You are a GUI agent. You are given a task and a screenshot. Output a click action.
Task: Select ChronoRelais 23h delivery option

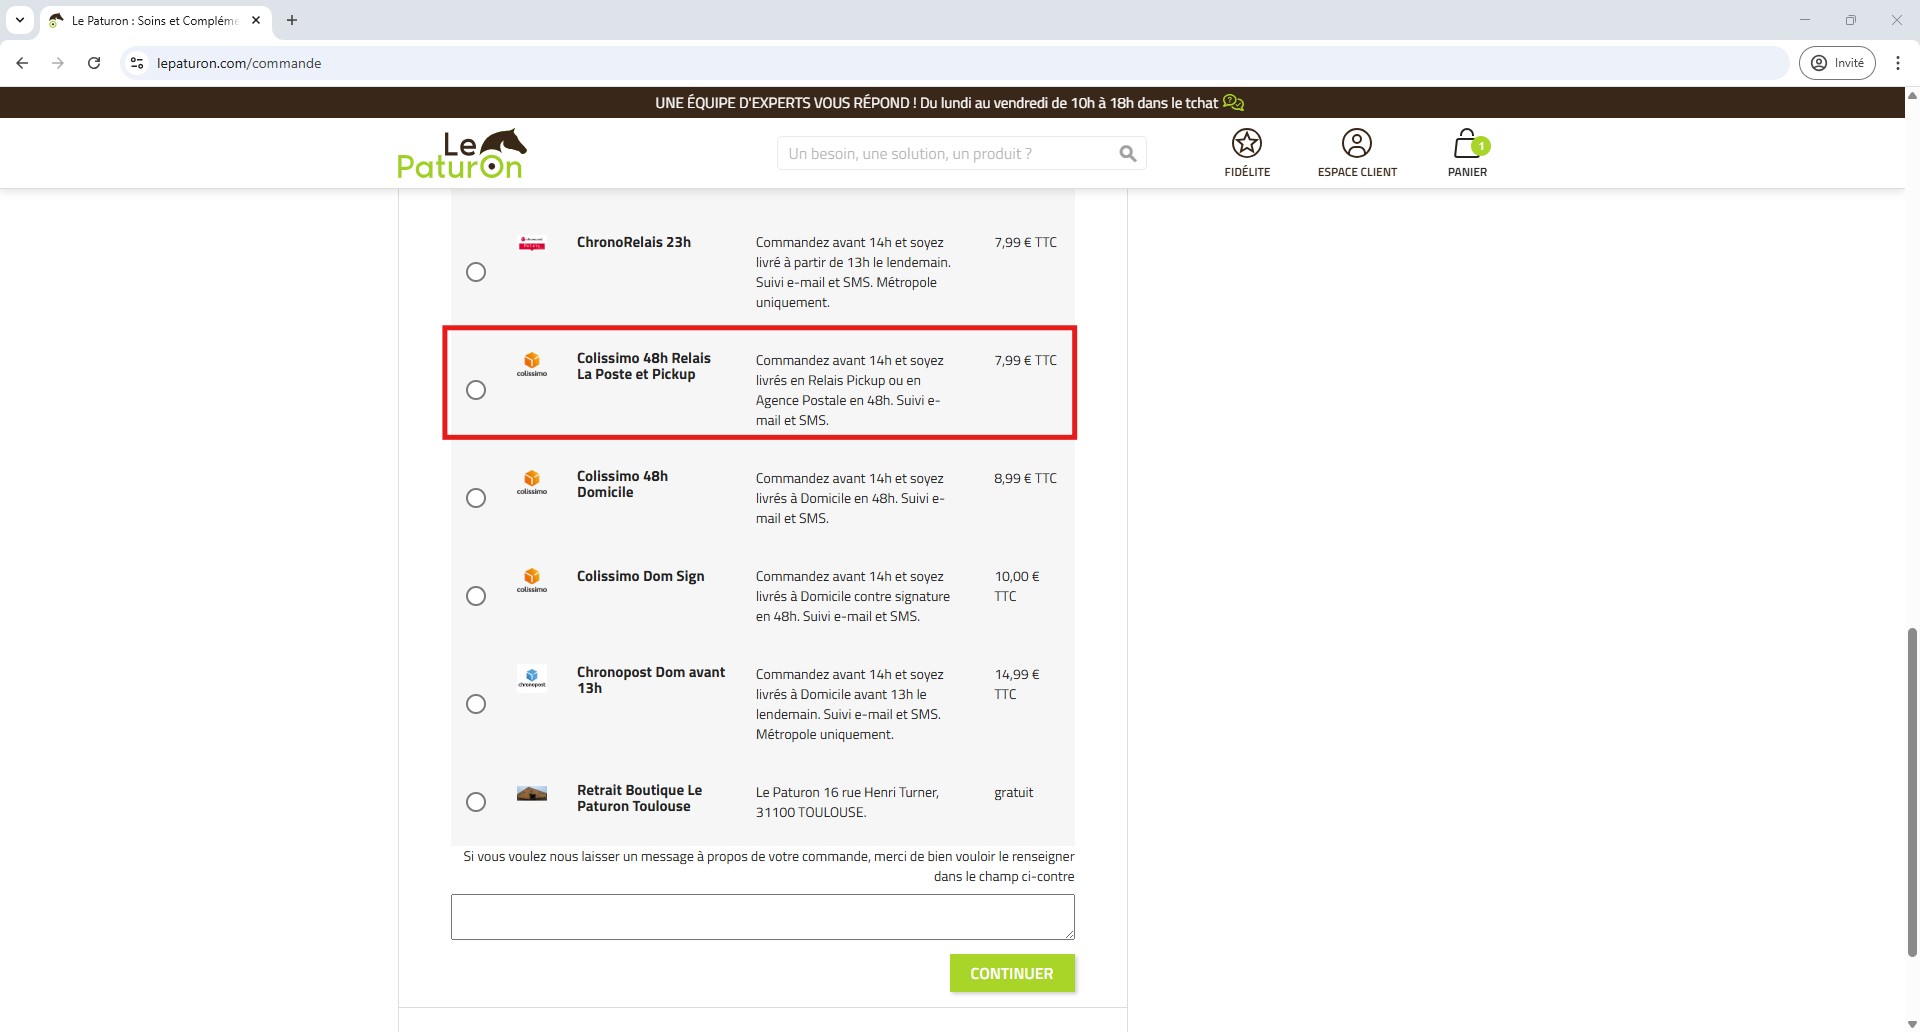click(x=476, y=272)
